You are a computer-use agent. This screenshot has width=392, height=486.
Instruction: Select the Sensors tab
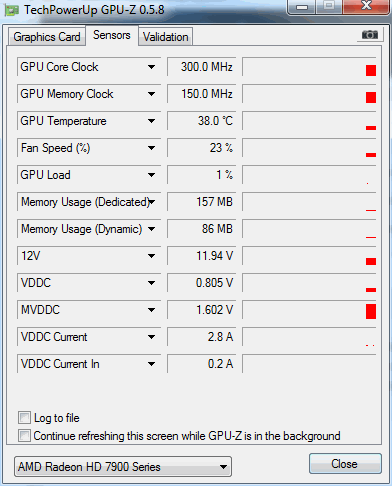coord(112,35)
